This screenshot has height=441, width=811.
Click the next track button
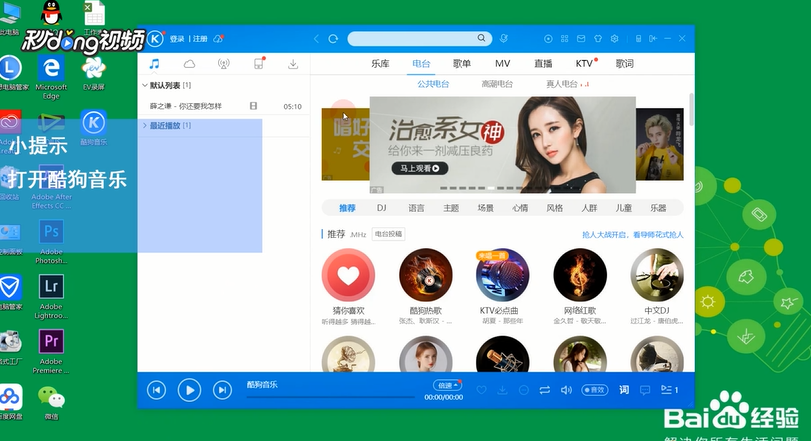pyautogui.click(x=222, y=390)
